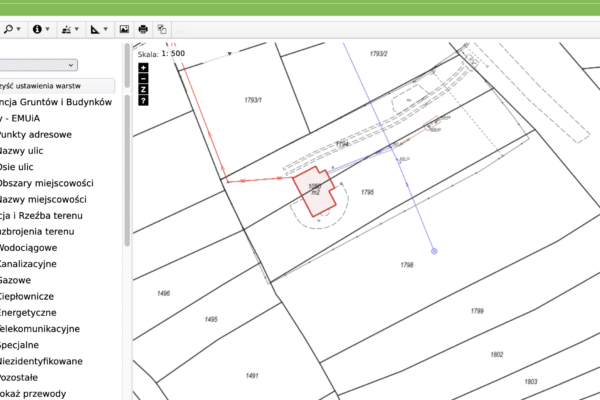Select the EMUiA layer group
This screenshot has width=600, height=400.
coord(20,118)
